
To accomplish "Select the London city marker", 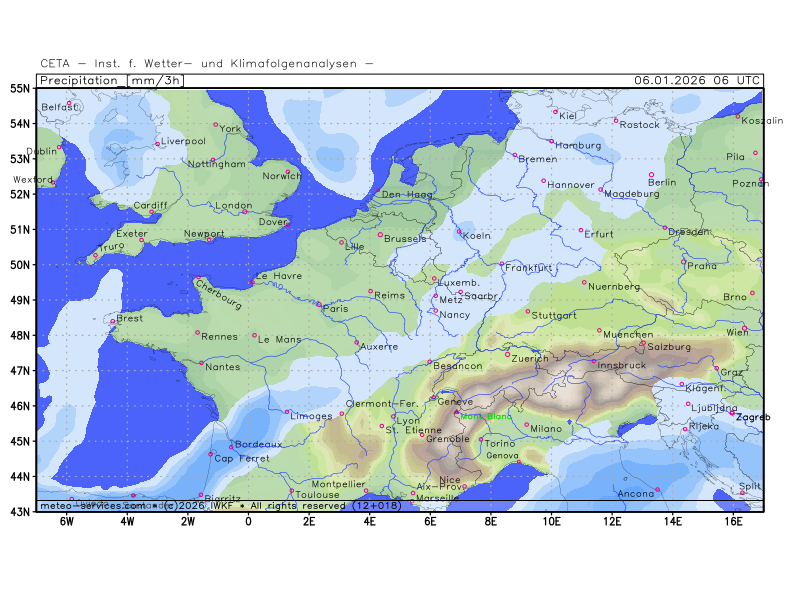I will (244, 211).
